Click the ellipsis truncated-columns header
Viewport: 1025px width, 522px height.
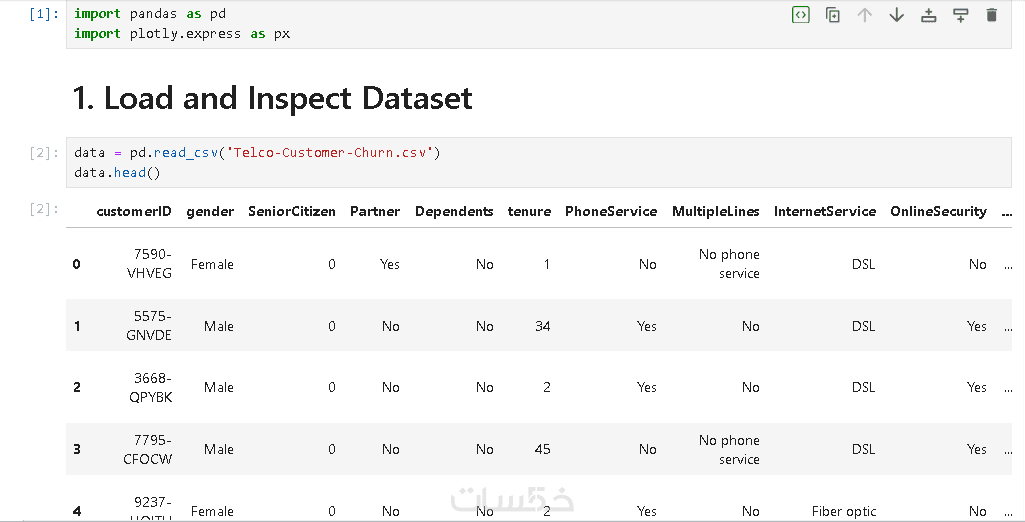click(1006, 211)
